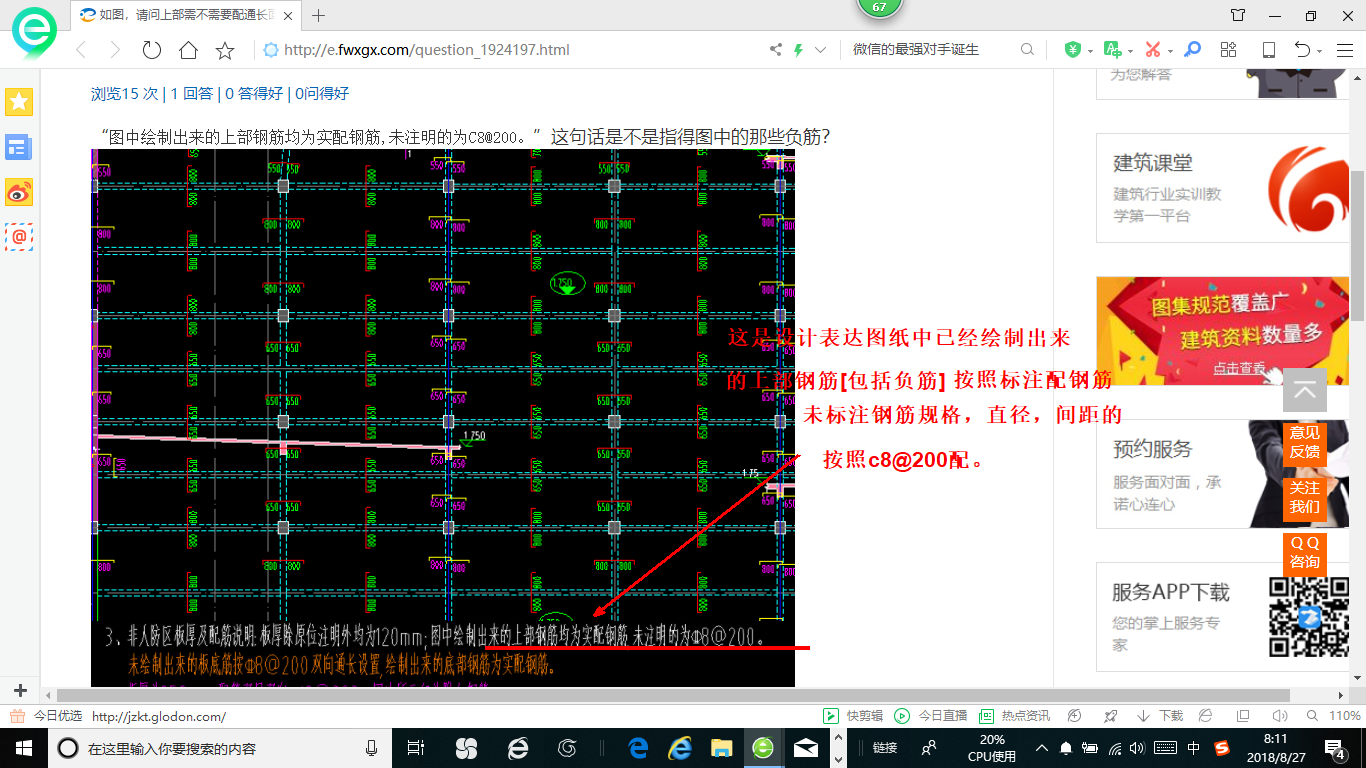This screenshot has height=768, width=1366.
Task: Click the mobile device icon in toolbar
Action: coord(1269,50)
